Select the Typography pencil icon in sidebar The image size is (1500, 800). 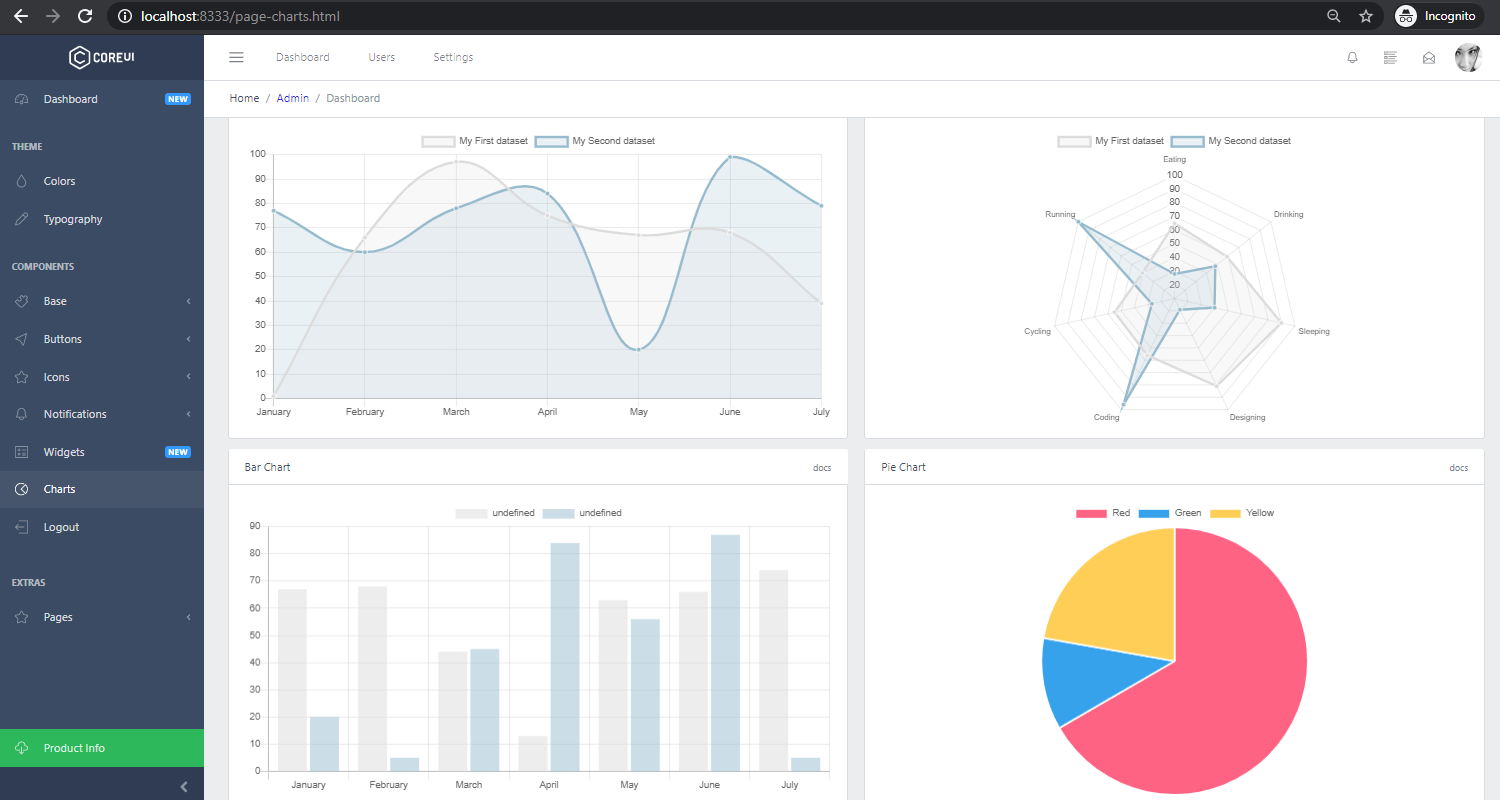click(22, 219)
